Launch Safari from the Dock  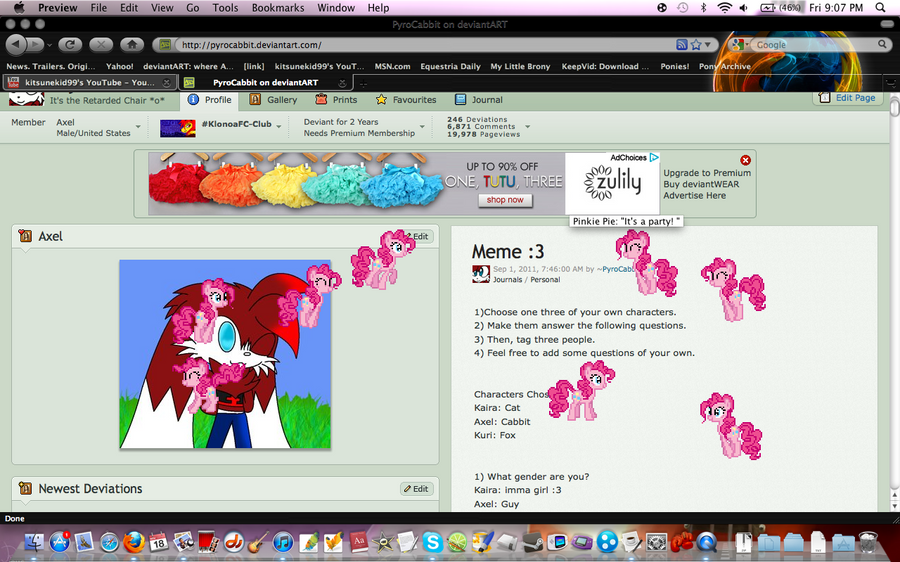click(x=109, y=541)
